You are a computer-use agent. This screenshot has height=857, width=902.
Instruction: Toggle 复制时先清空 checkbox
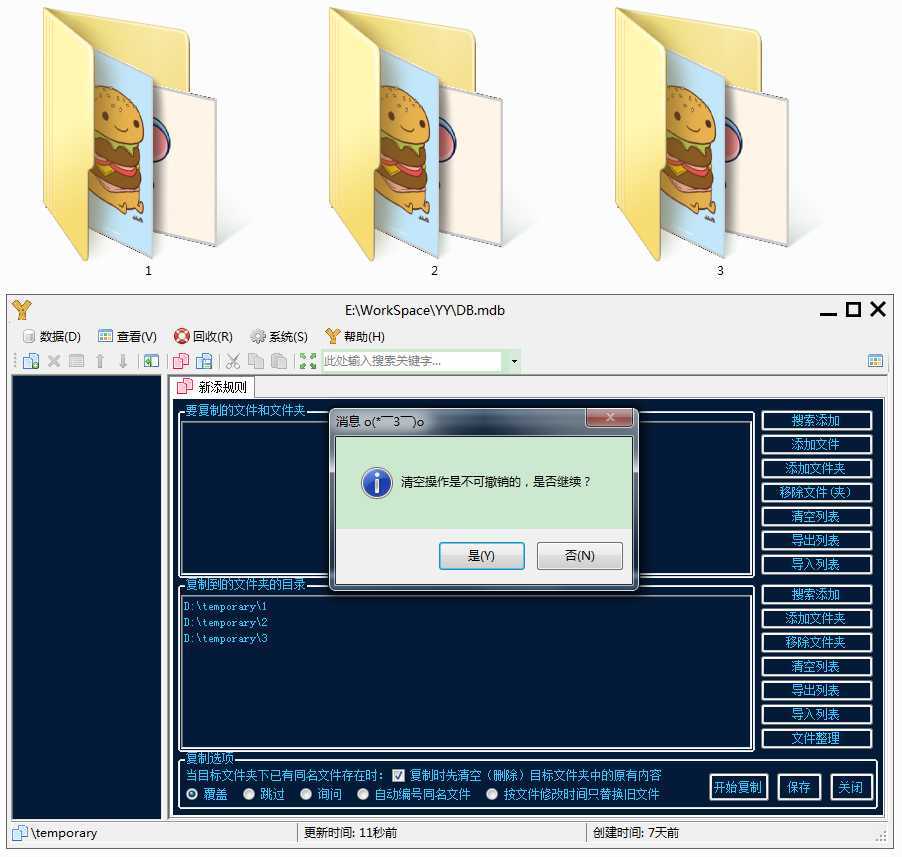[x=398, y=775]
